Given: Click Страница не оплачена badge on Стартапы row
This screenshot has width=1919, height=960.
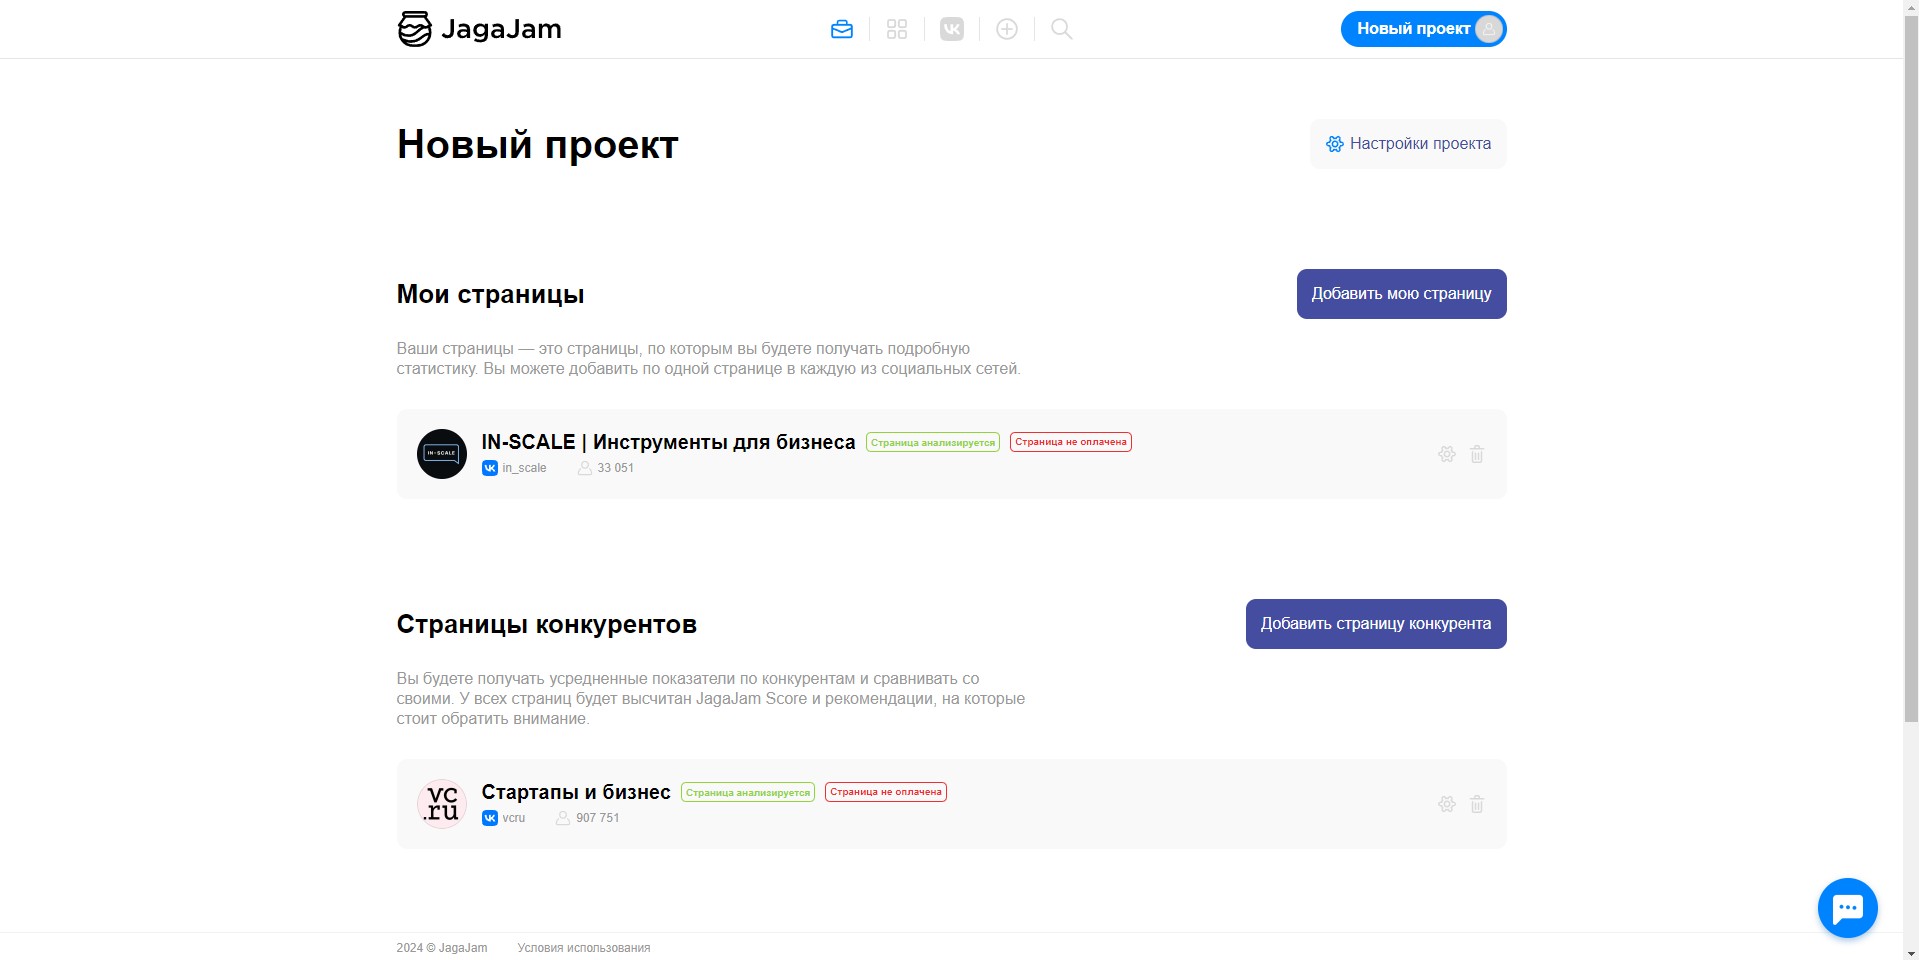Looking at the screenshot, I should pos(886,792).
